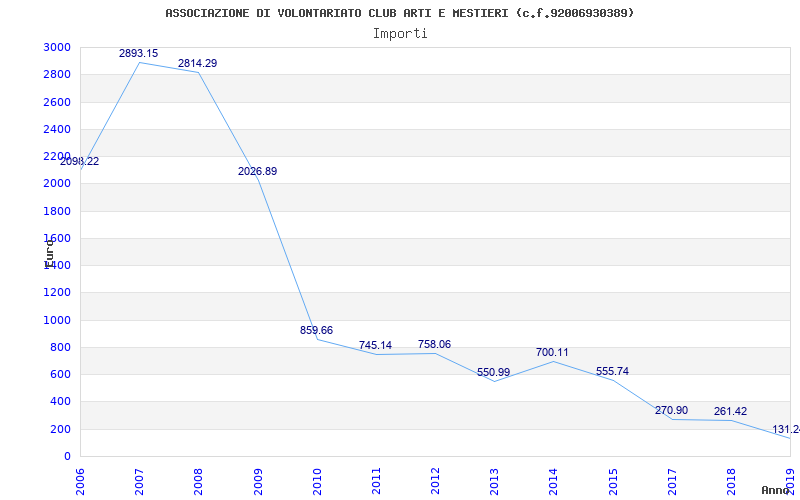Click the Importi subtitle

click(x=400, y=34)
